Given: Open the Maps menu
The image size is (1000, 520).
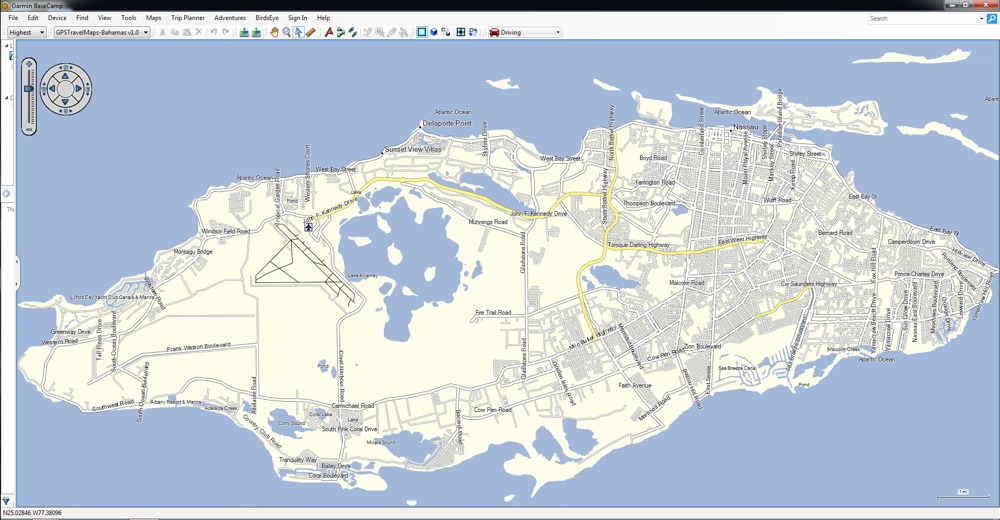Looking at the screenshot, I should (154, 18).
